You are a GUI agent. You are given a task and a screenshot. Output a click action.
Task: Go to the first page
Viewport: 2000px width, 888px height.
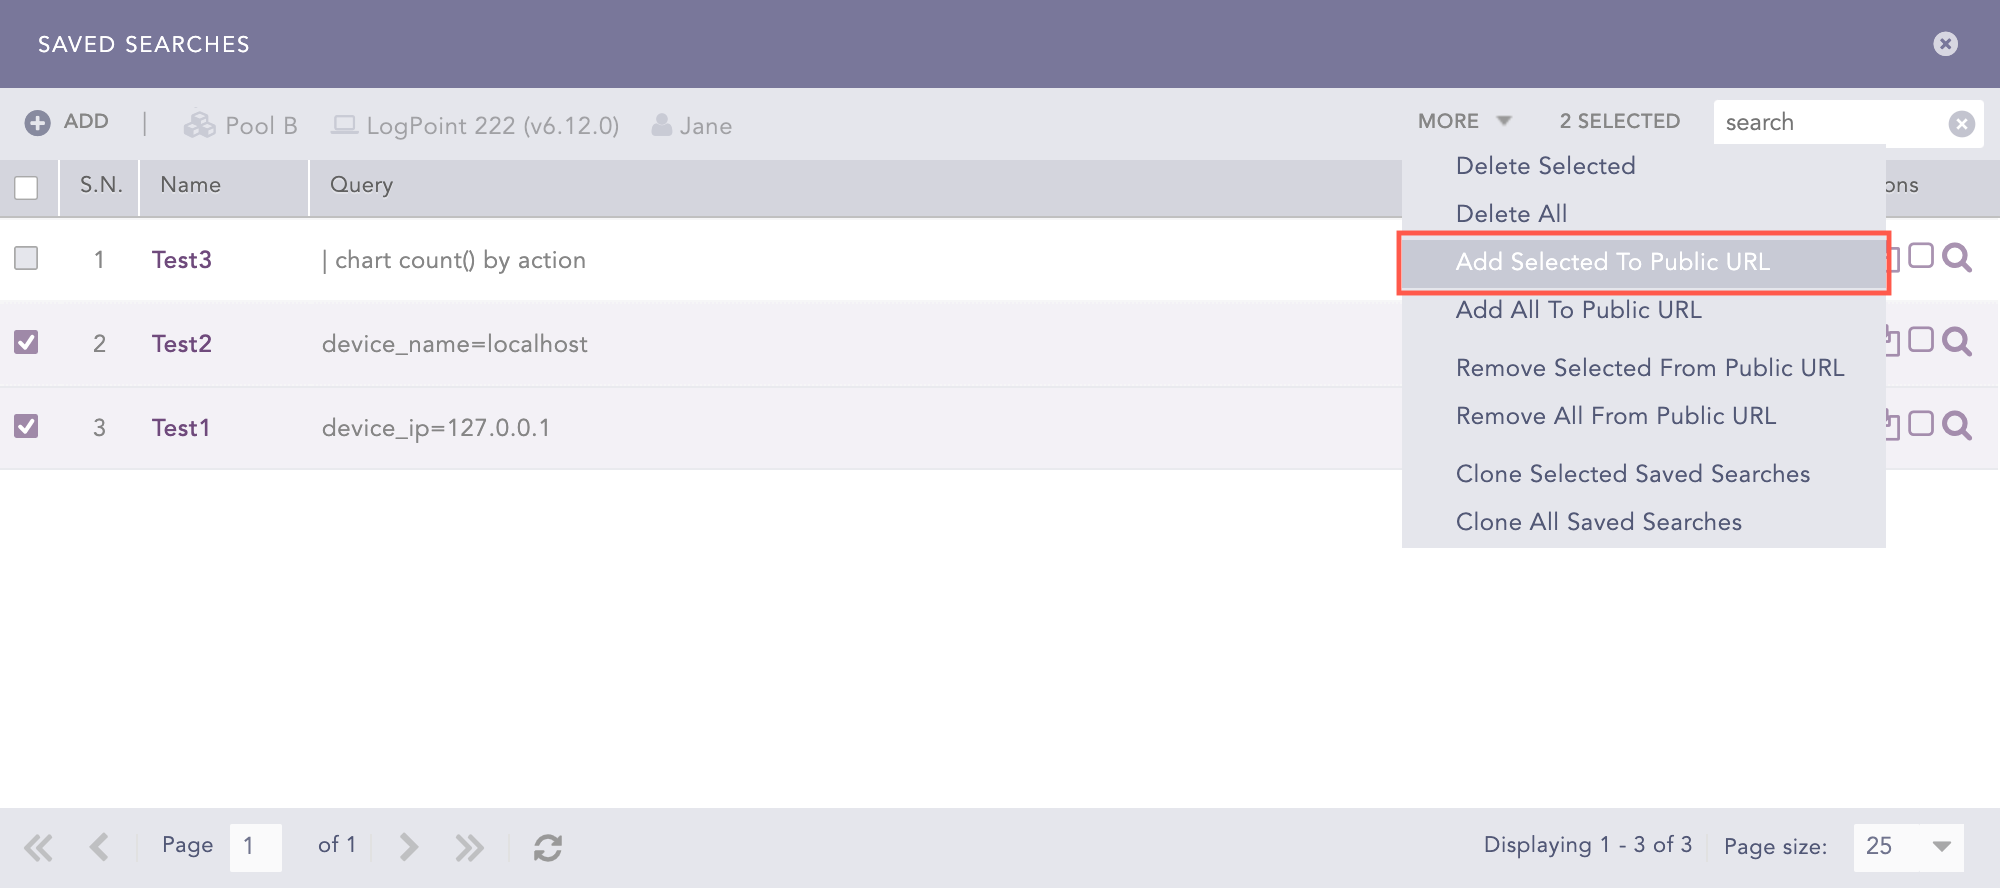[x=38, y=848]
